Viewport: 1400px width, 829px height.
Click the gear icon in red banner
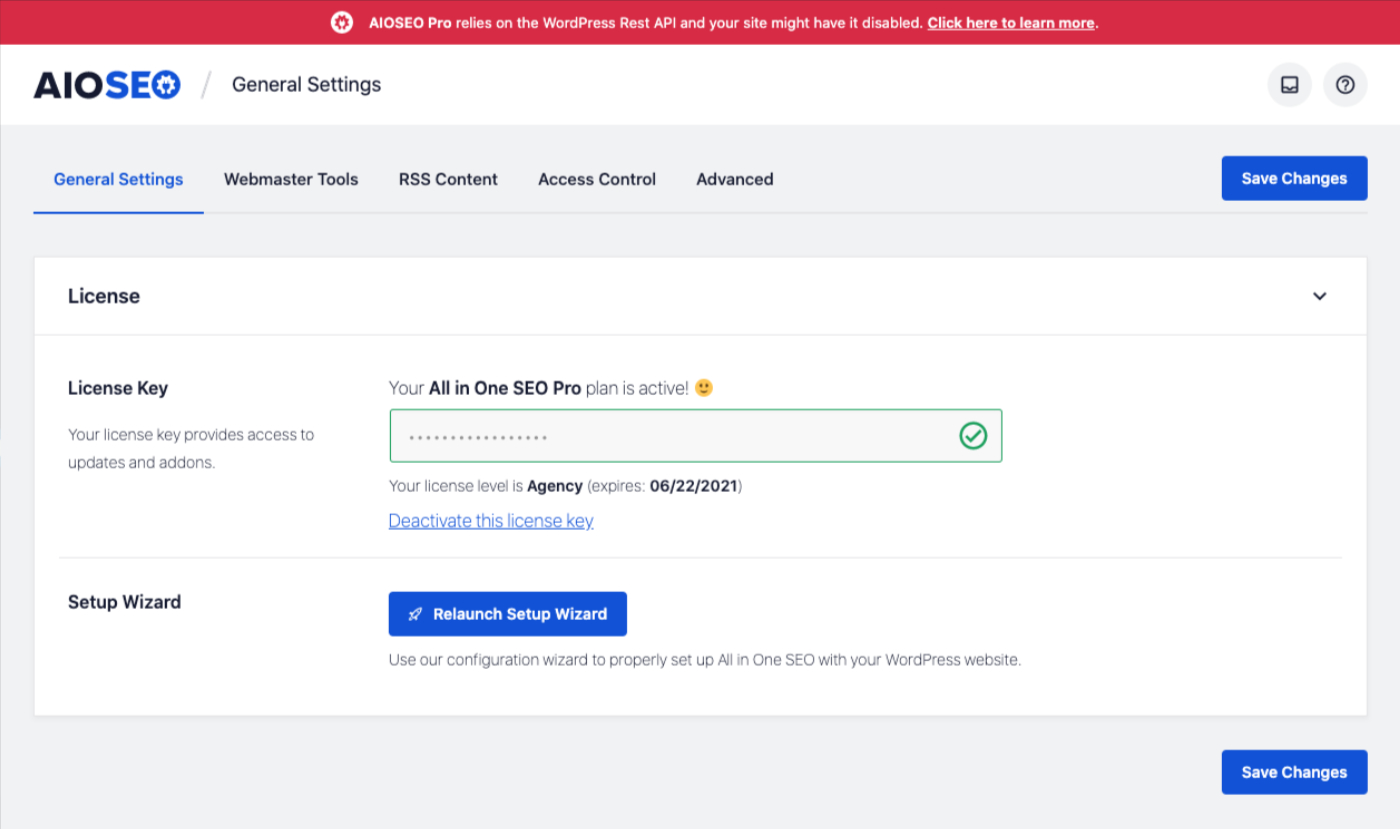(x=342, y=22)
